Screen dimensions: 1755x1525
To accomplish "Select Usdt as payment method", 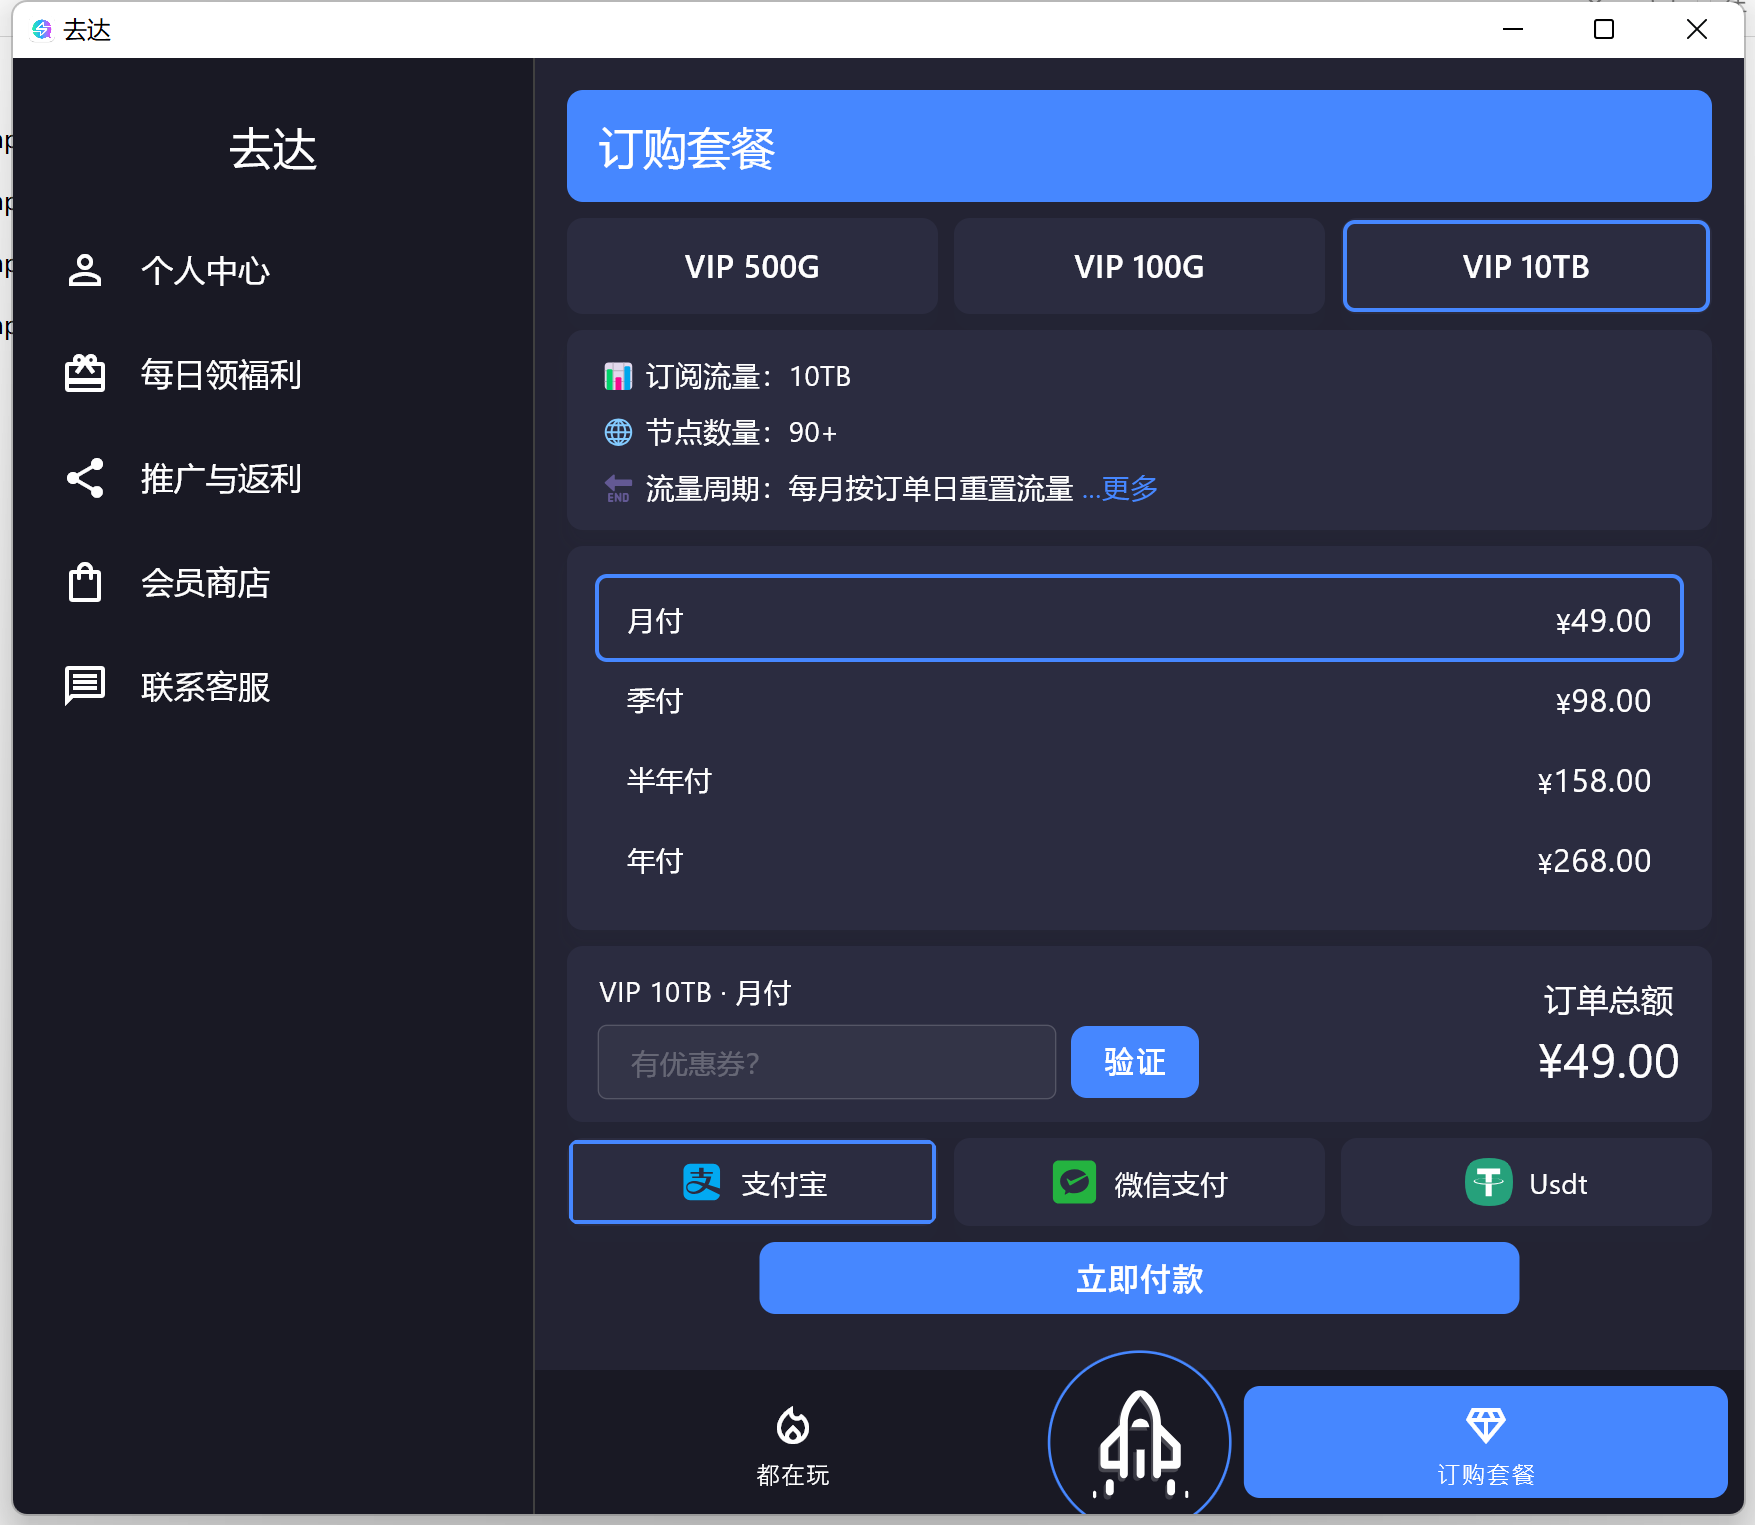I will click(1526, 1182).
